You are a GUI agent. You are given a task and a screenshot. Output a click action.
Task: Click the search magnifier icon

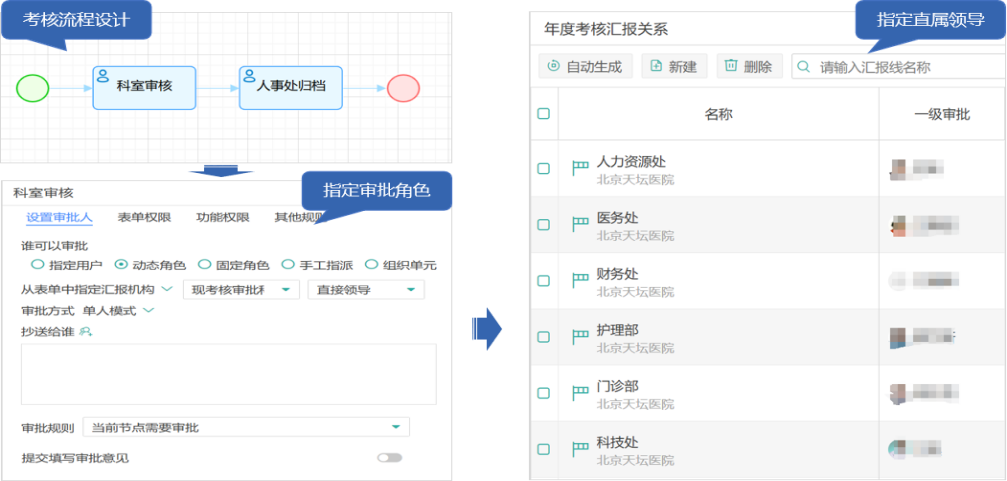click(804, 67)
